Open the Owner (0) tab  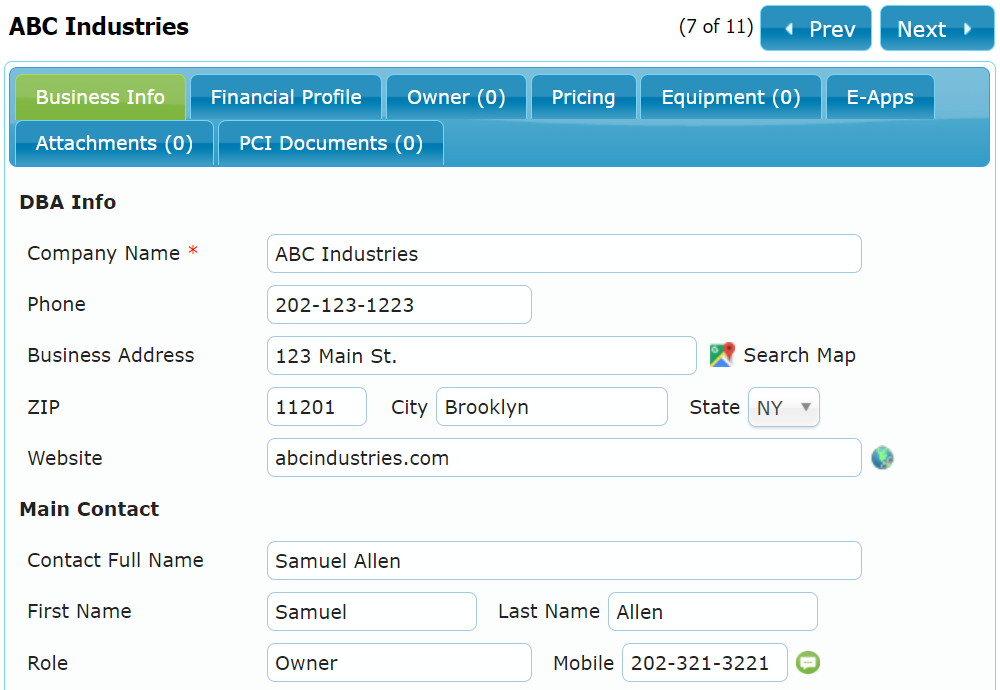pos(456,97)
